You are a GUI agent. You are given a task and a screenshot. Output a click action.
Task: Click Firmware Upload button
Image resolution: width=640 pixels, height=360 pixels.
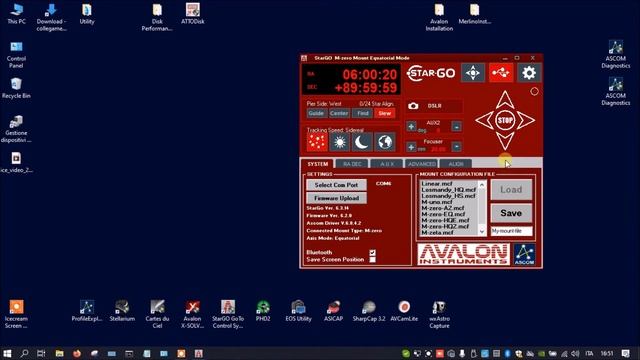(x=336, y=198)
